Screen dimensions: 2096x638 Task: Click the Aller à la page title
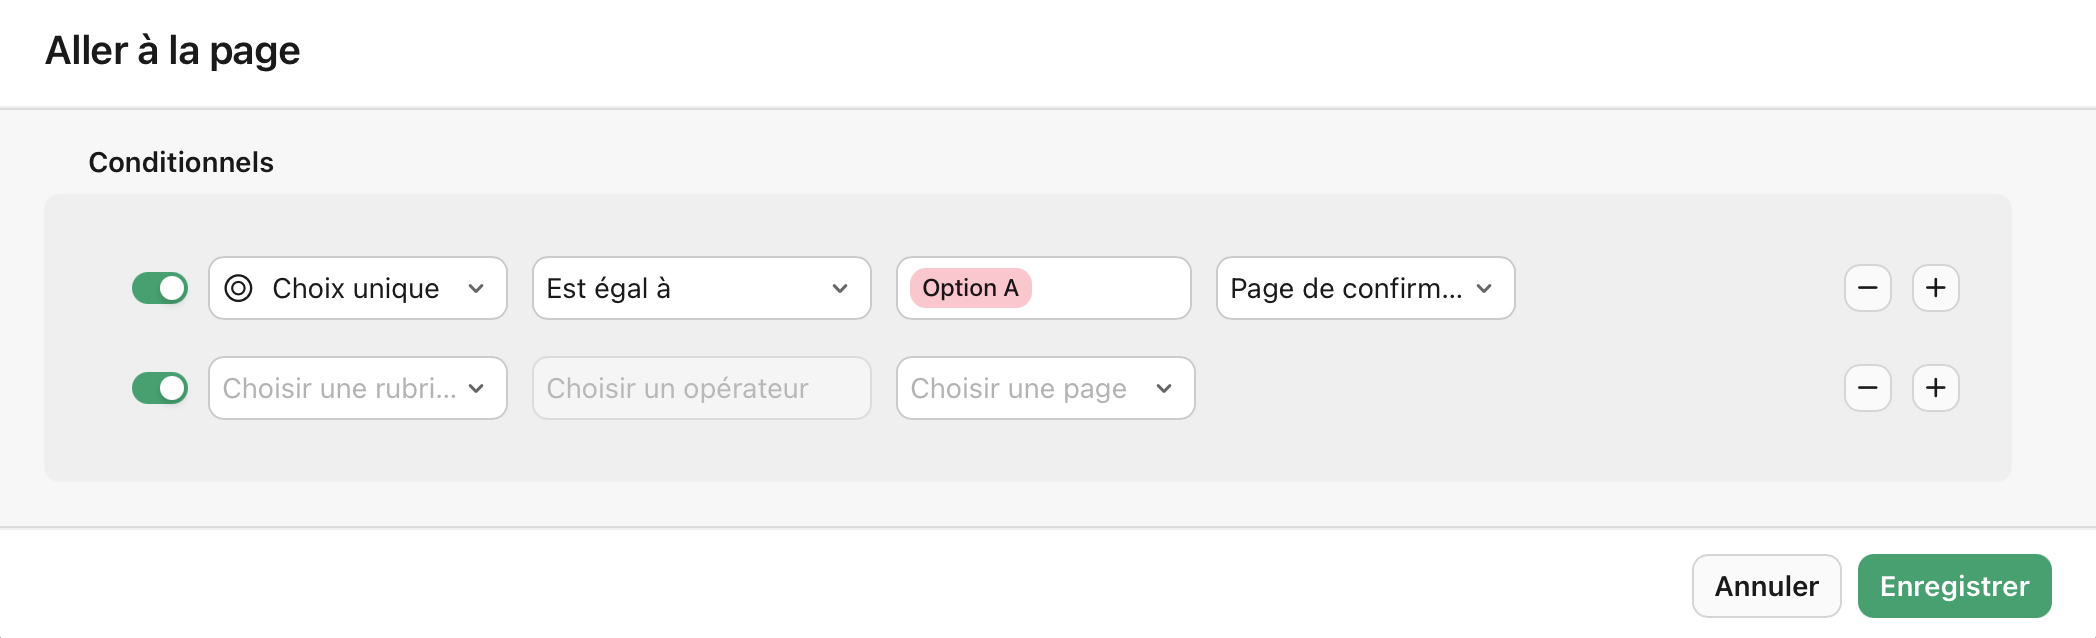(172, 50)
